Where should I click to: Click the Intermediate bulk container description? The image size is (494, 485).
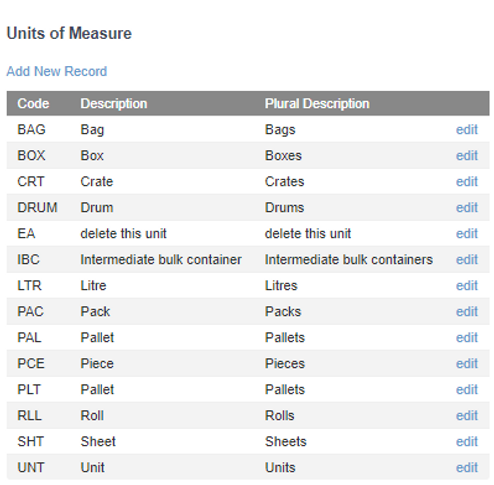(x=161, y=259)
